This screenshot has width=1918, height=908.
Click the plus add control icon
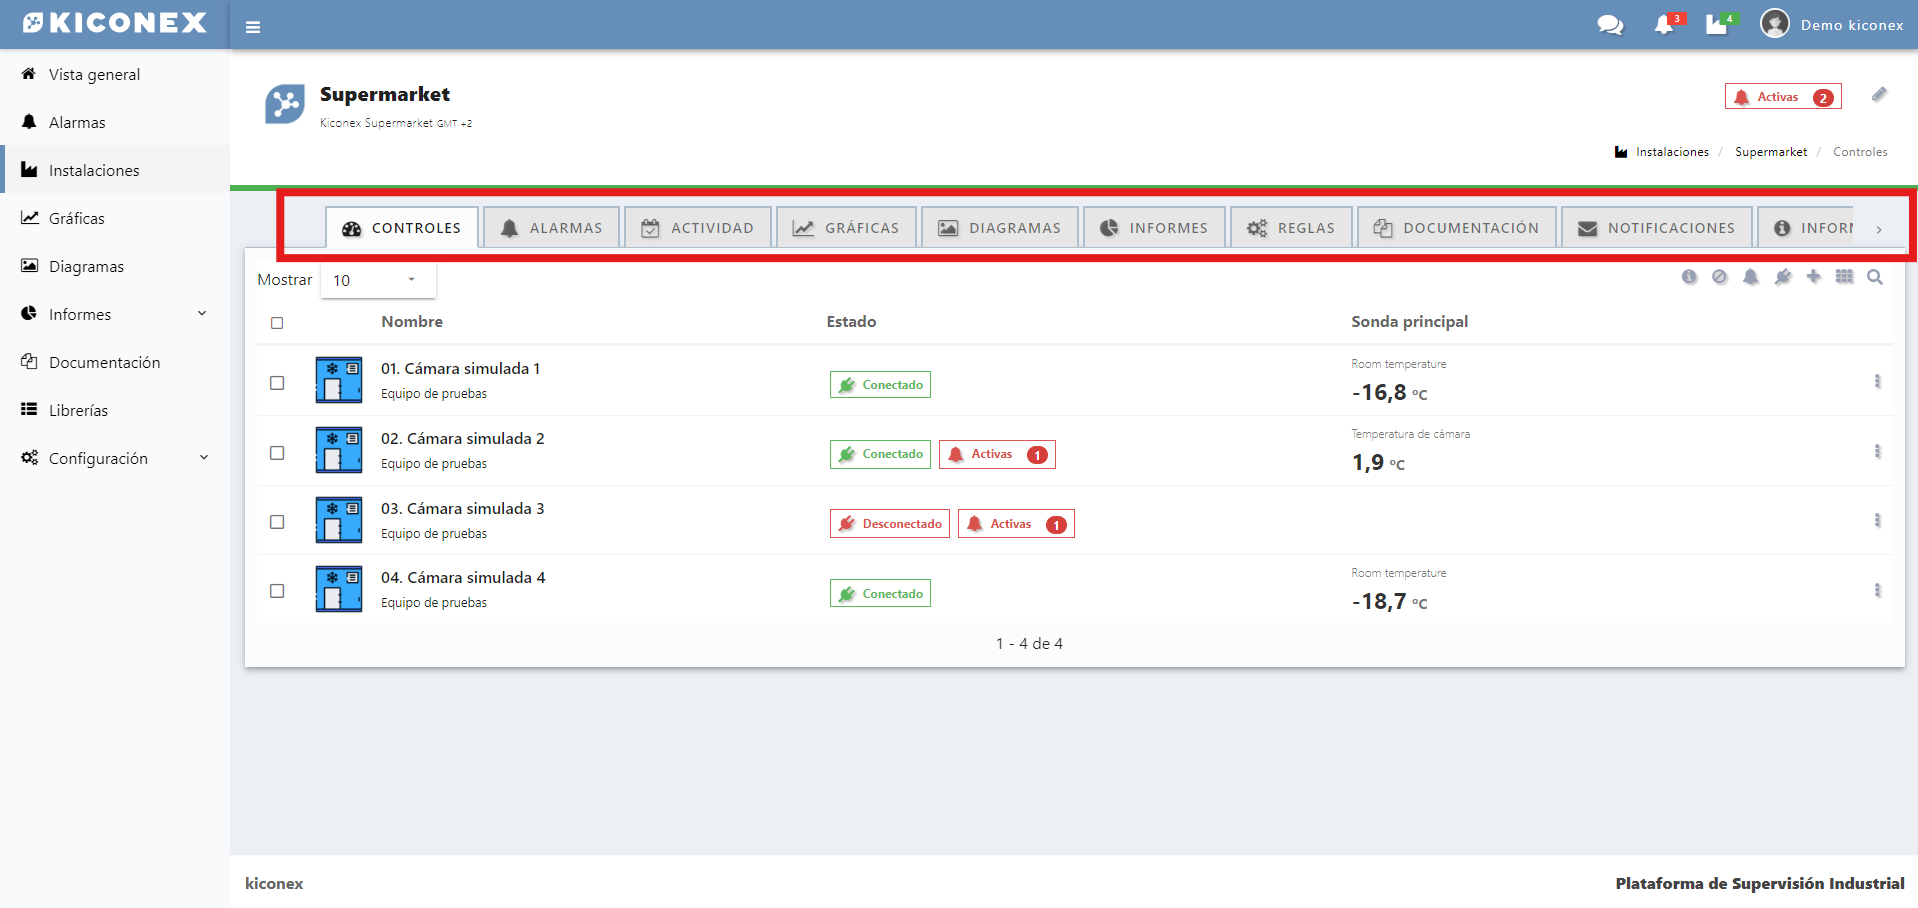click(x=1813, y=277)
